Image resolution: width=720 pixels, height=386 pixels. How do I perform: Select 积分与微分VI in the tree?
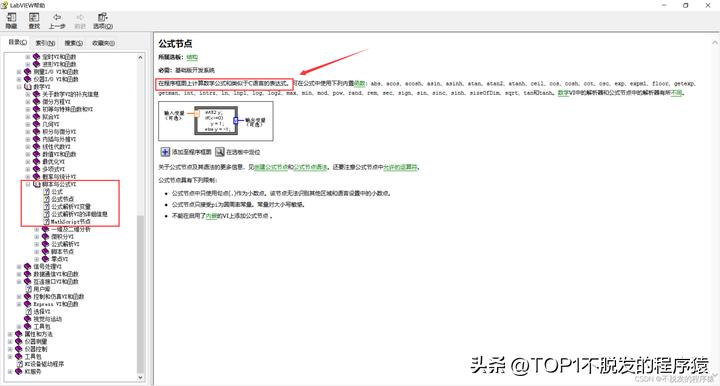point(59,132)
